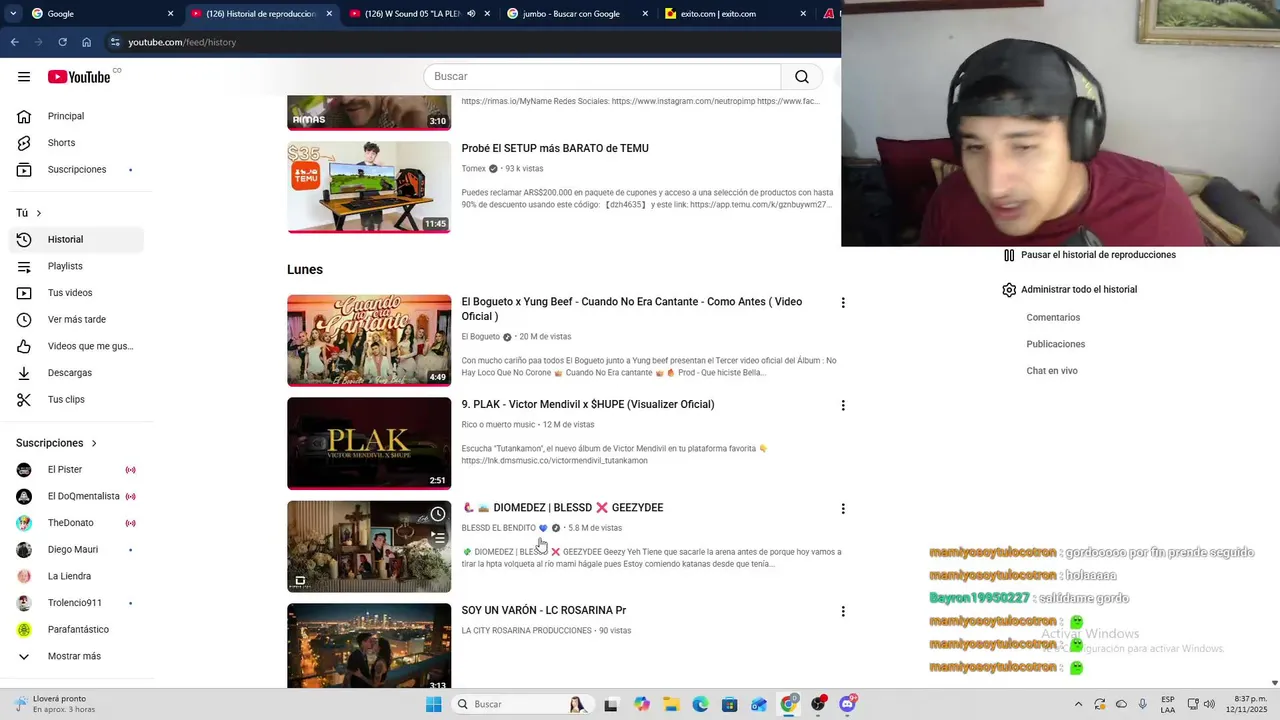This screenshot has width=1280, height=720.
Task: Open video title Probé El SETUP más BARATO
Action: pyautogui.click(x=555, y=149)
